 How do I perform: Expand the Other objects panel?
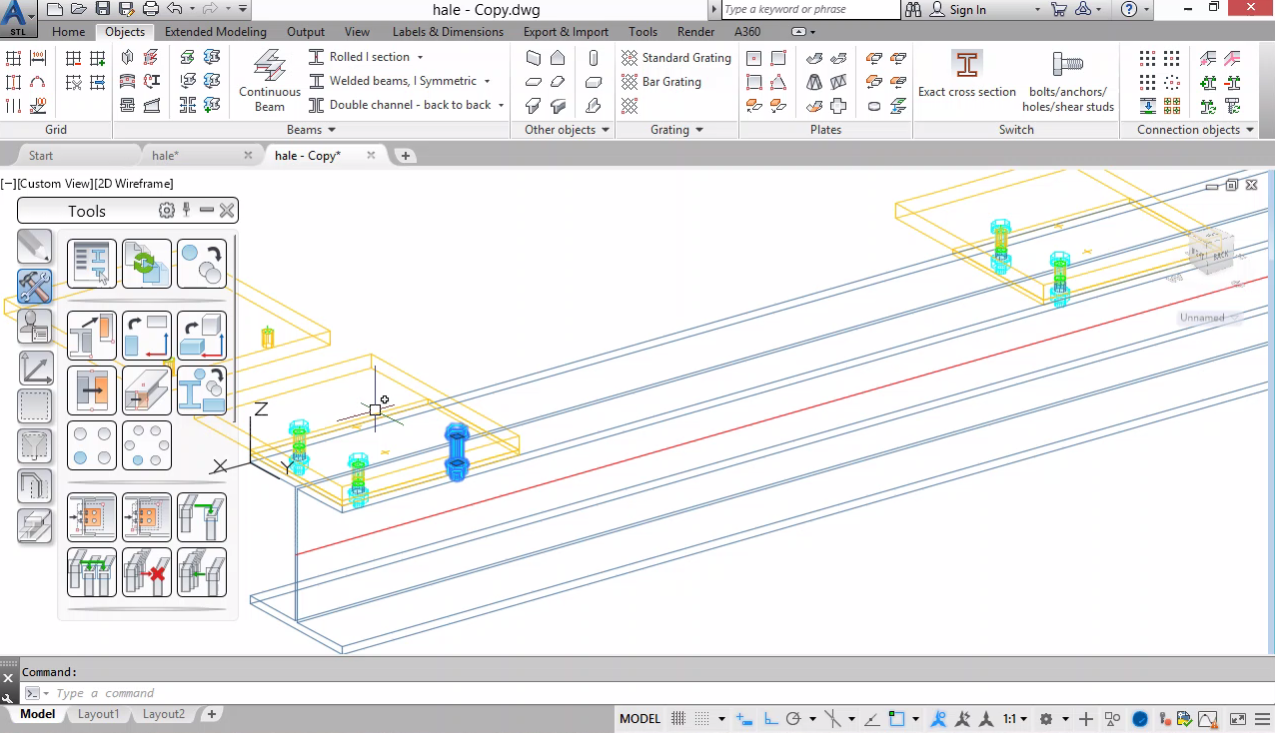point(566,130)
